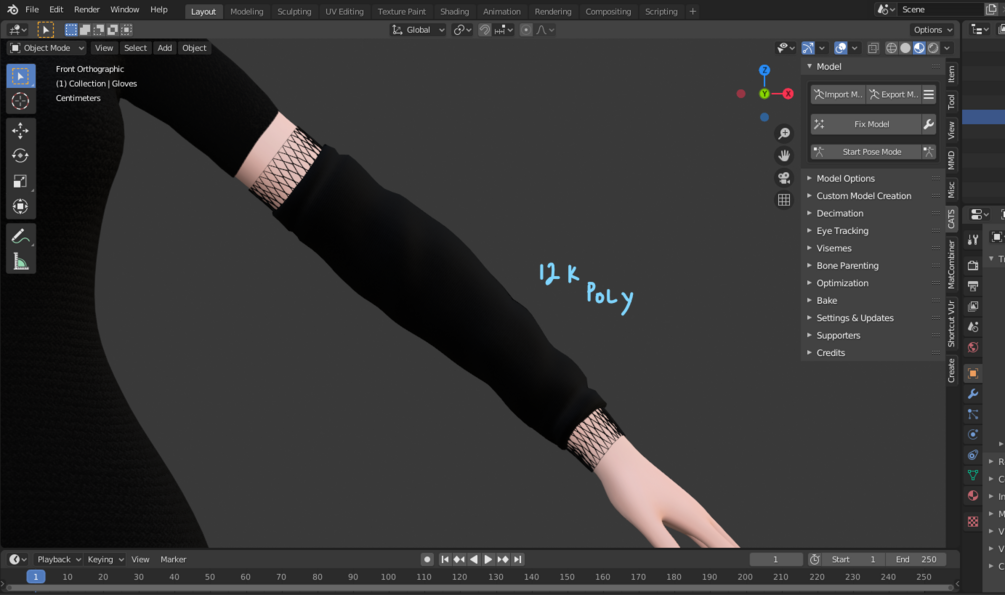Screen dimensions: 1005x595
Task: Click armature icon right of Start Pose Mode
Action: (928, 152)
